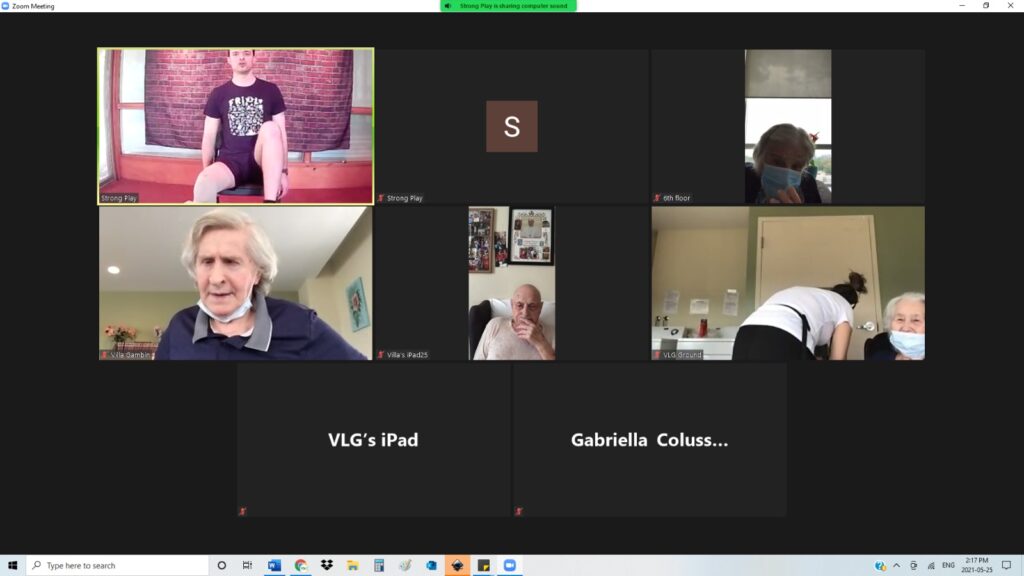Select the Strong Play video tile
This screenshot has height=576, width=1024.
pos(235,126)
